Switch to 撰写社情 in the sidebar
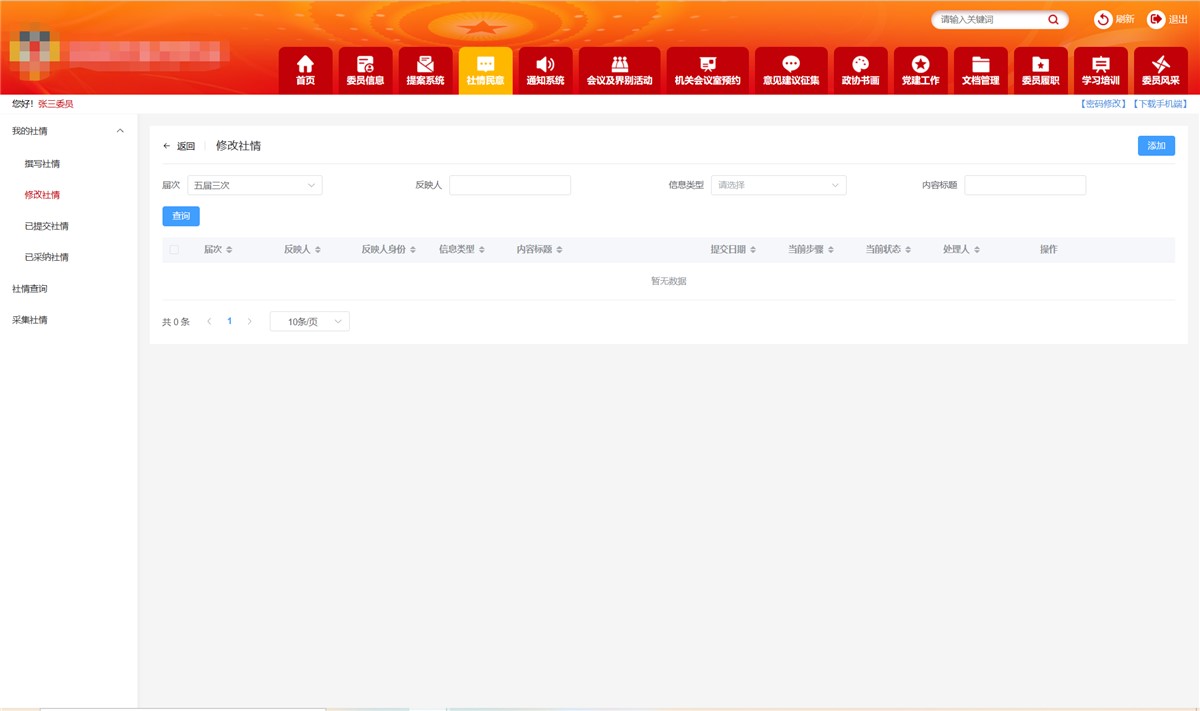Image resolution: width=1200 pixels, height=711 pixels. tap(42, 163)
